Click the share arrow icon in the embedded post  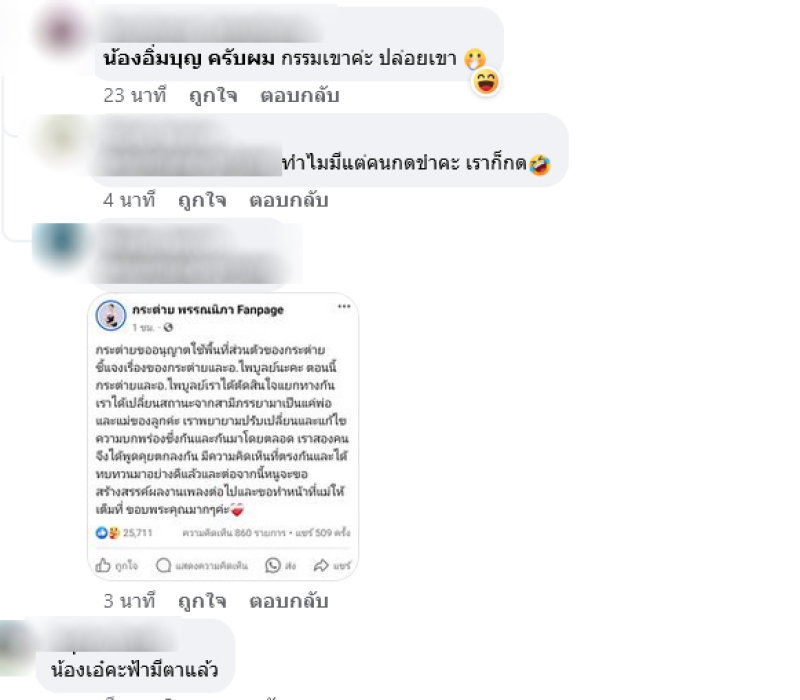tap(321, 565)
